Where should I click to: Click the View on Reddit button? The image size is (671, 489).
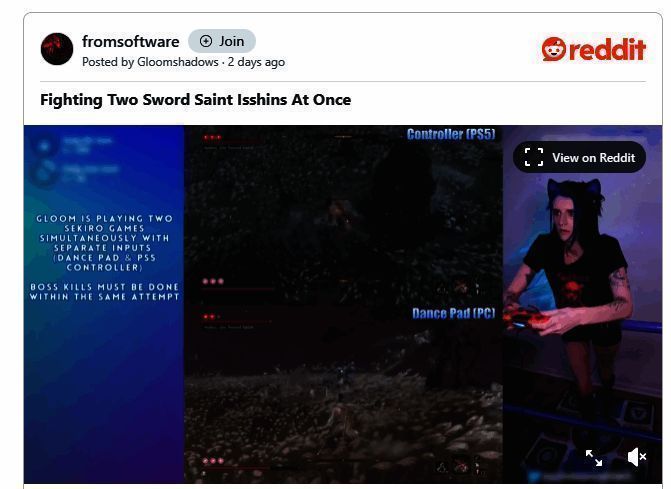(x=579, y=157)
